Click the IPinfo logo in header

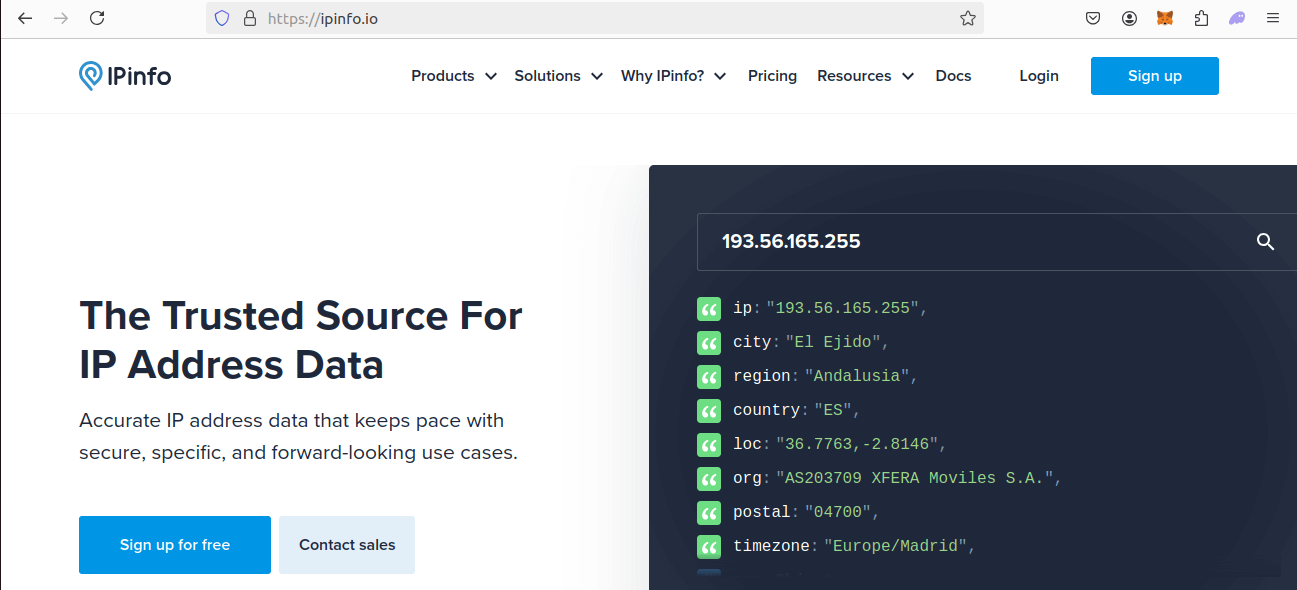tap(125, 76)
